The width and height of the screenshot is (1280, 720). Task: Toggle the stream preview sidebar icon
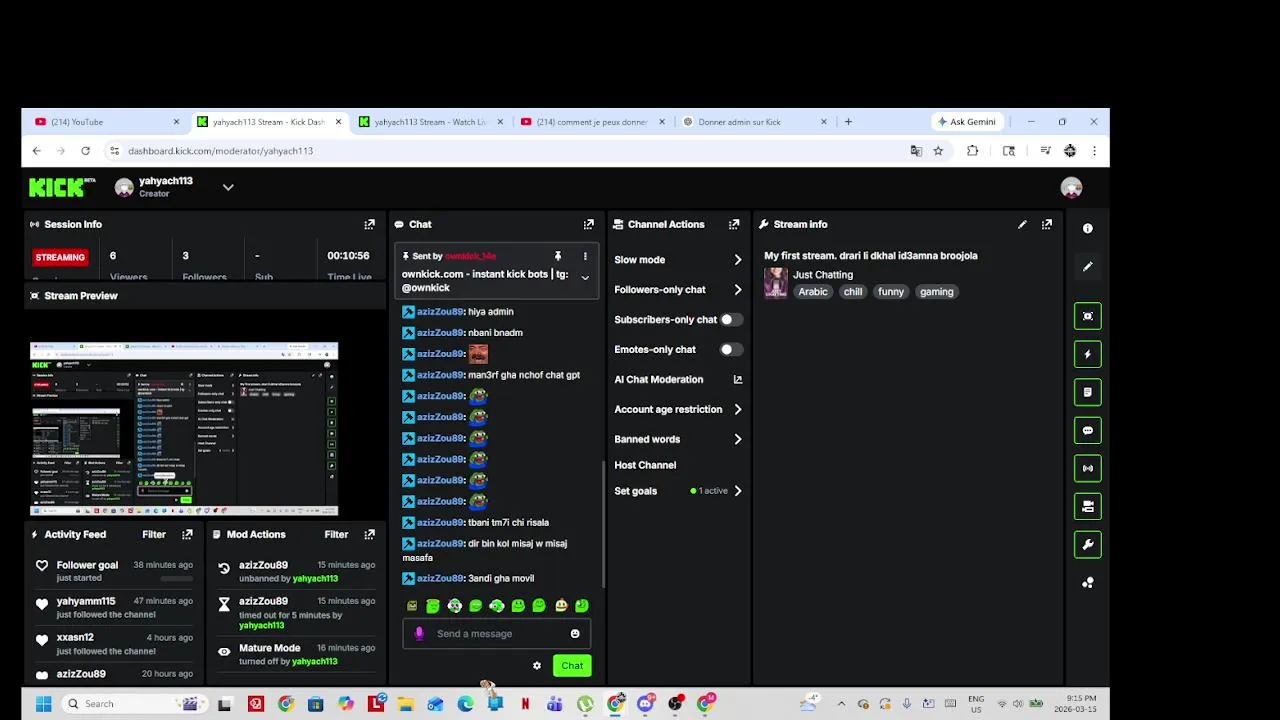[x=1088, y=316]
